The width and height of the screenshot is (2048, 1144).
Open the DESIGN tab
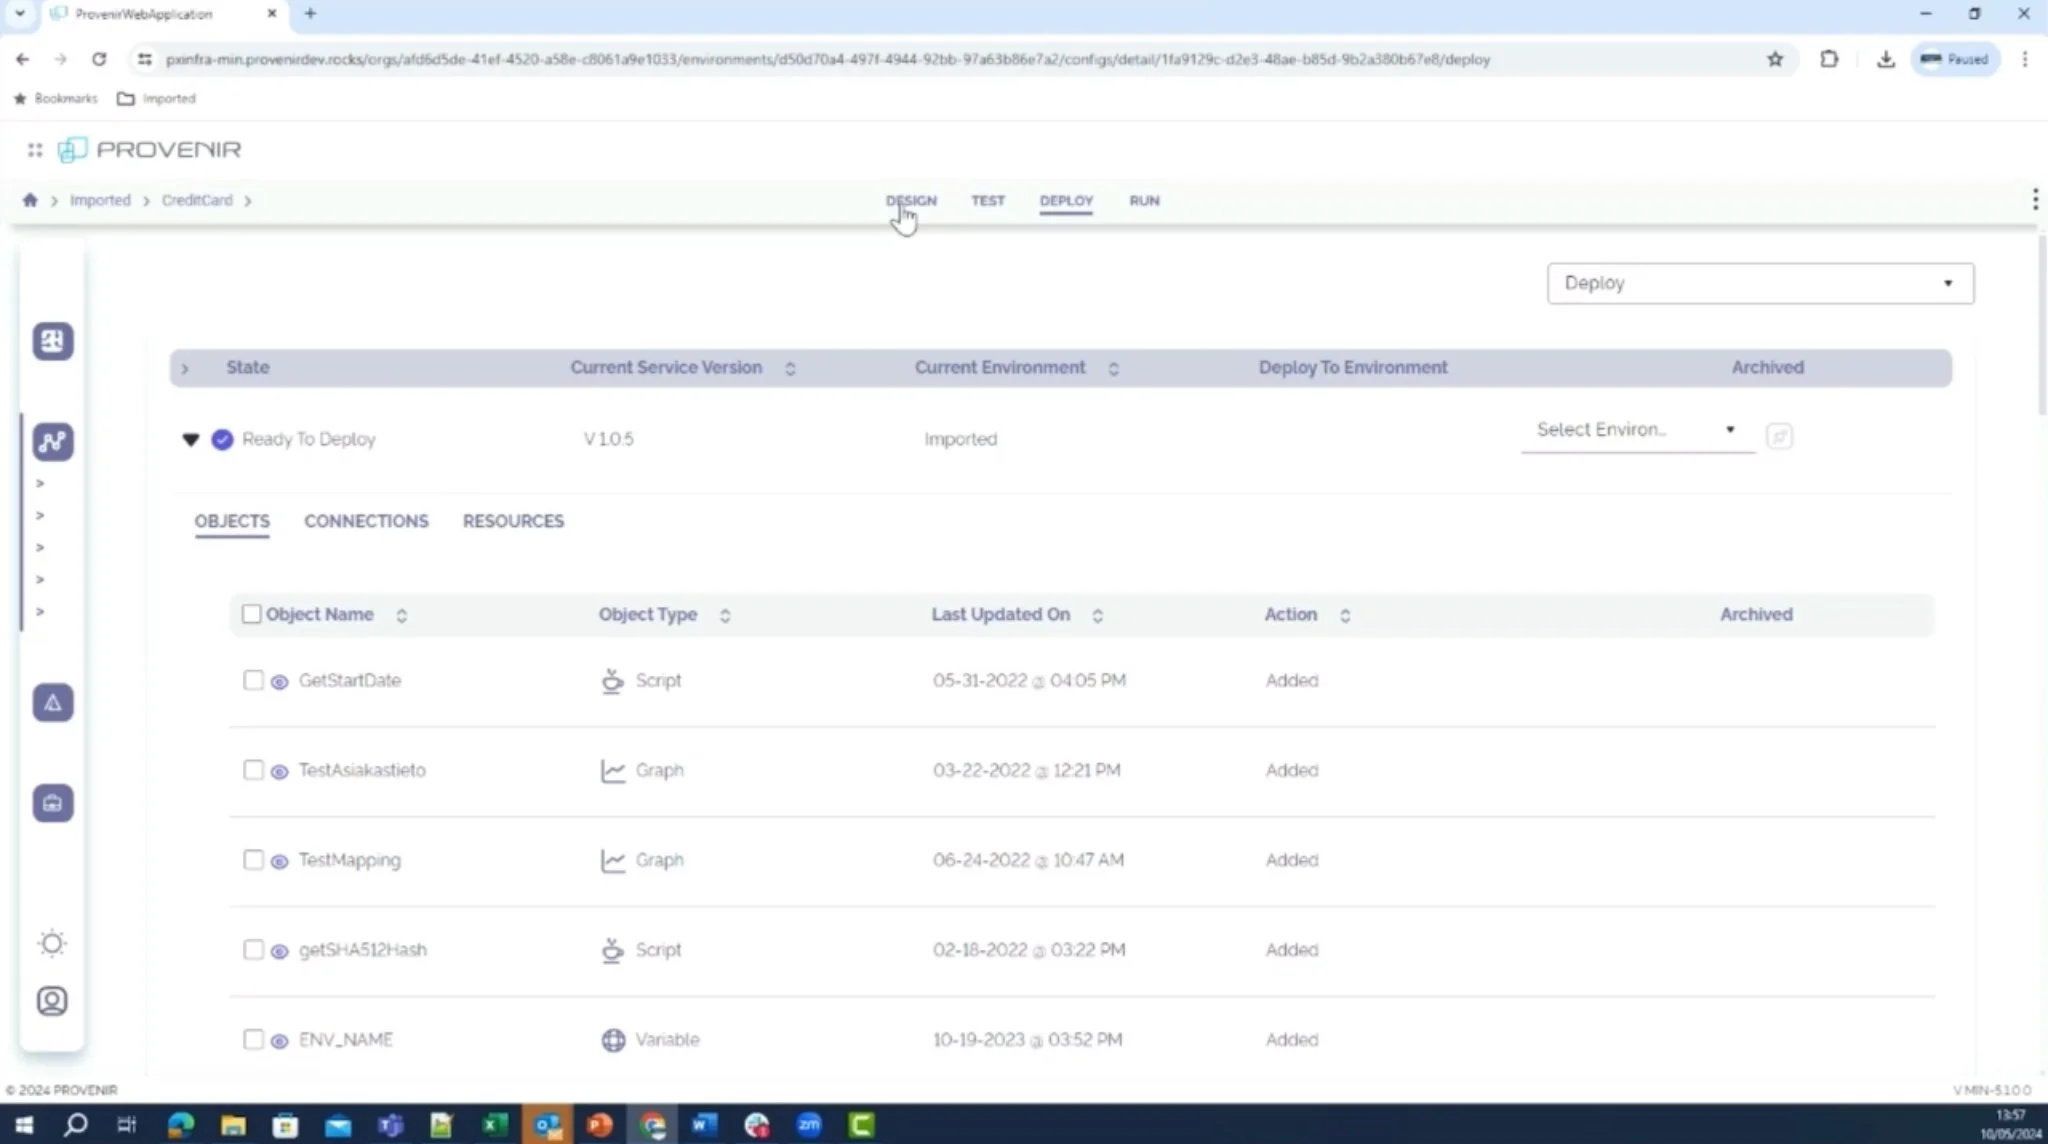coord(910,200)
